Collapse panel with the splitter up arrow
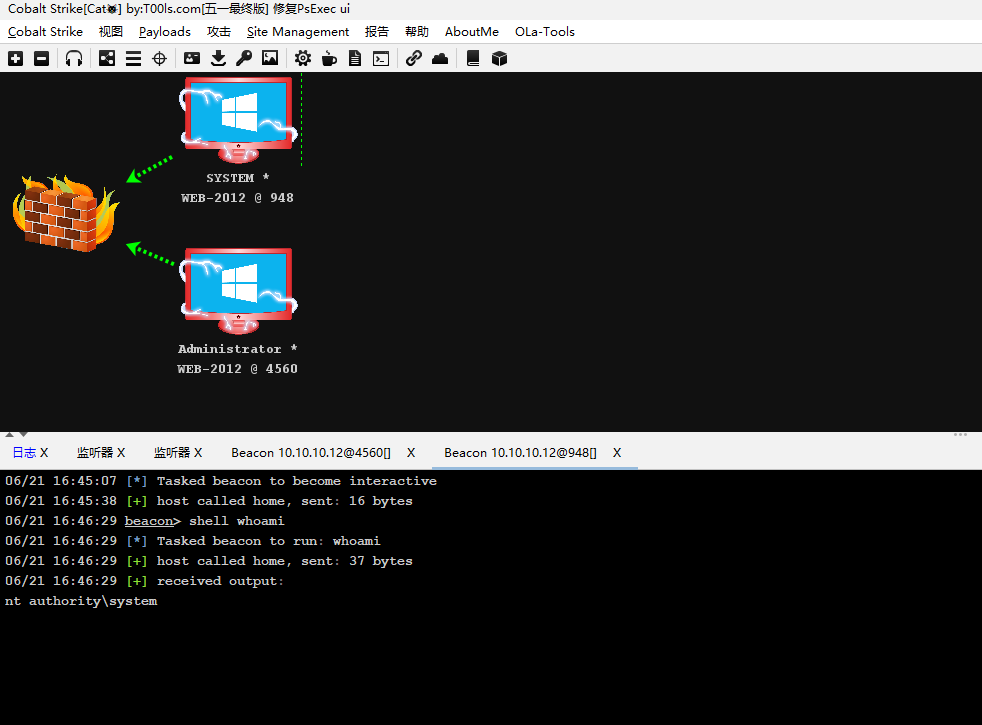Screen dimensions: 982x725 click(x=9, y=434)
